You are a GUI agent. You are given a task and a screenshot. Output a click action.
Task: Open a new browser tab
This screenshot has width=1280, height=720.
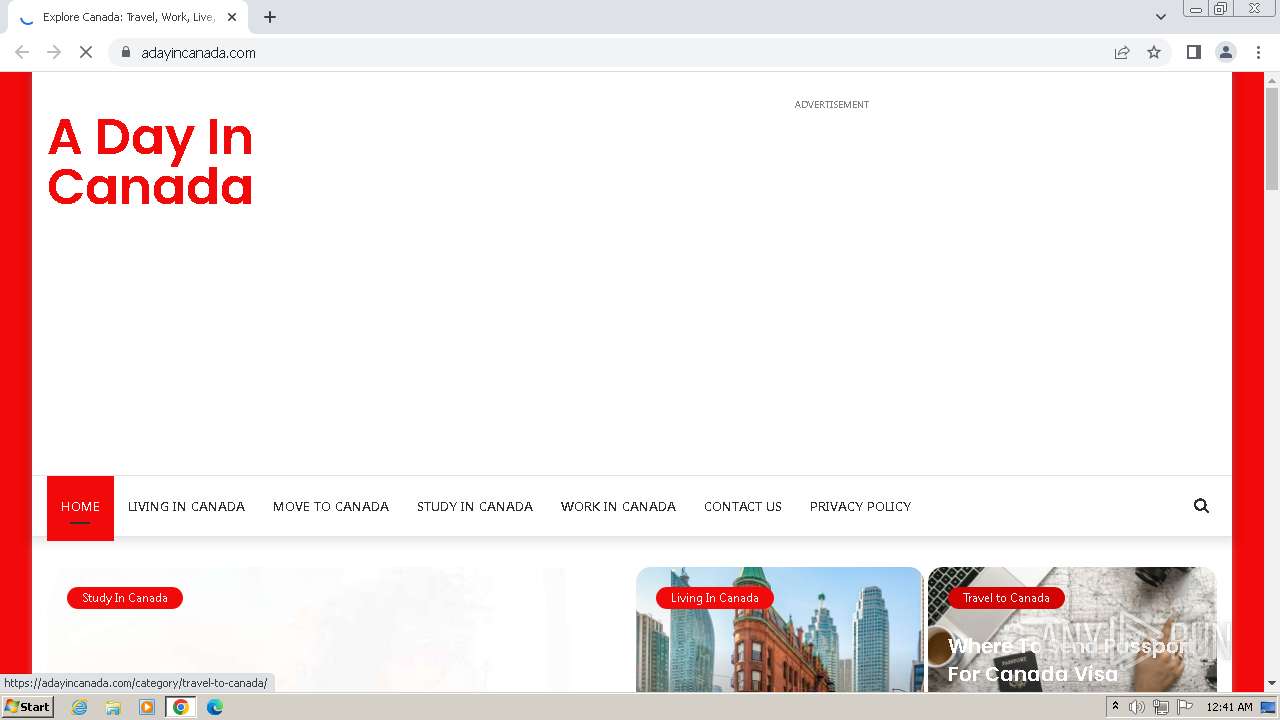tap(269, 17)
